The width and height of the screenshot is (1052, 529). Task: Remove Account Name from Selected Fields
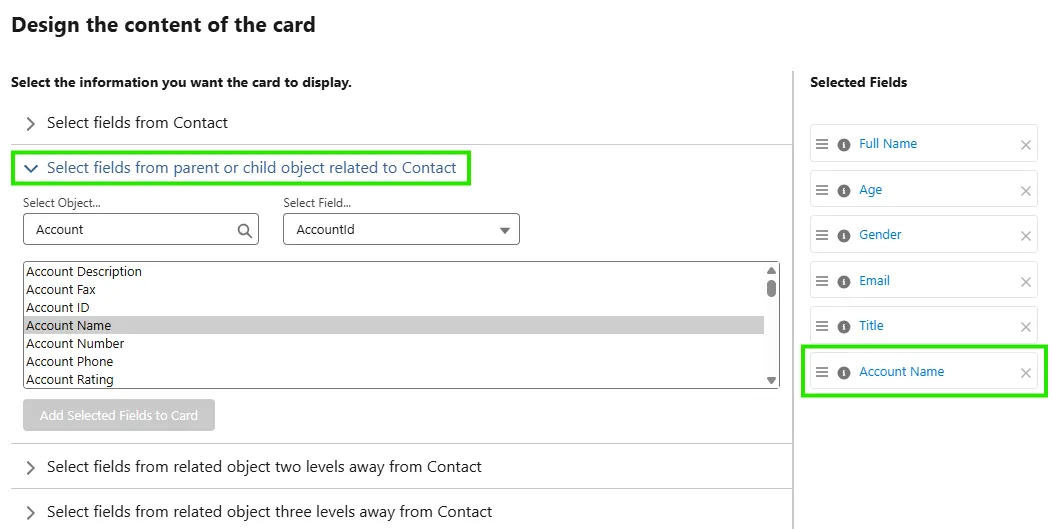[x=1025, y=373]
